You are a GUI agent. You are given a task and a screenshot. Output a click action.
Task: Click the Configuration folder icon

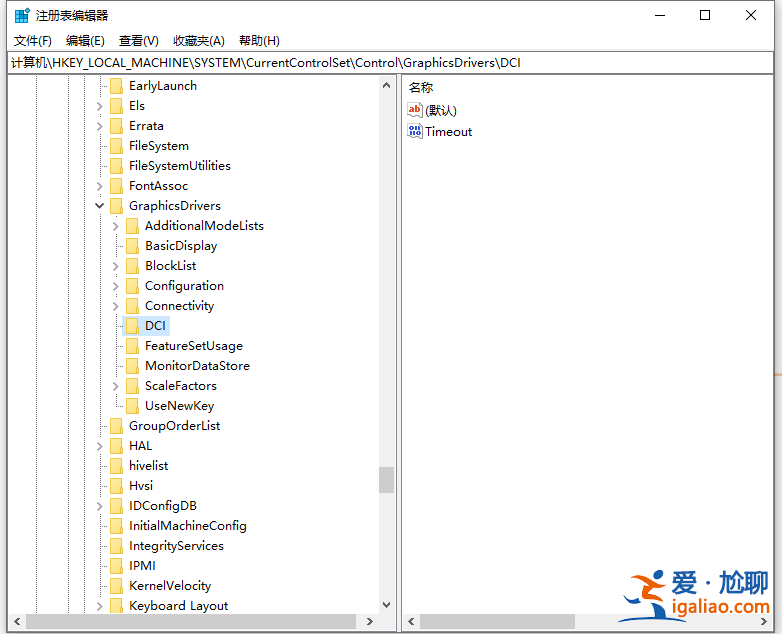(x=132, y=286)
